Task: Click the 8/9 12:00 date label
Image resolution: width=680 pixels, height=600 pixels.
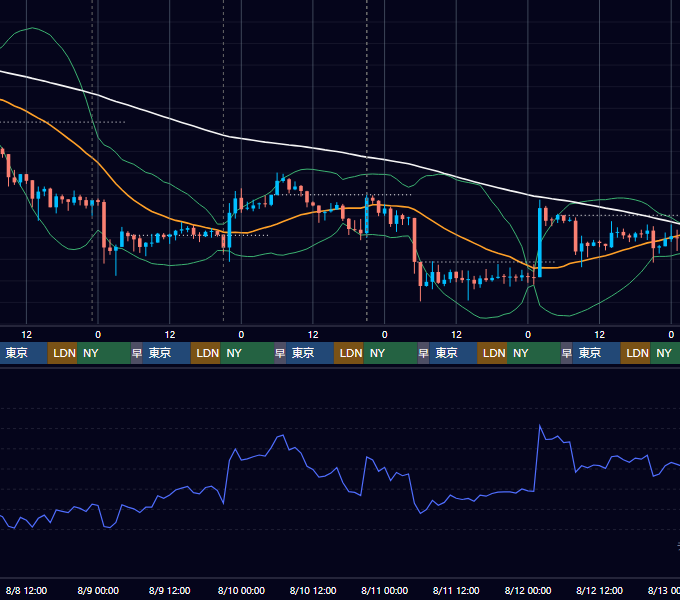Action: point(170,590)
